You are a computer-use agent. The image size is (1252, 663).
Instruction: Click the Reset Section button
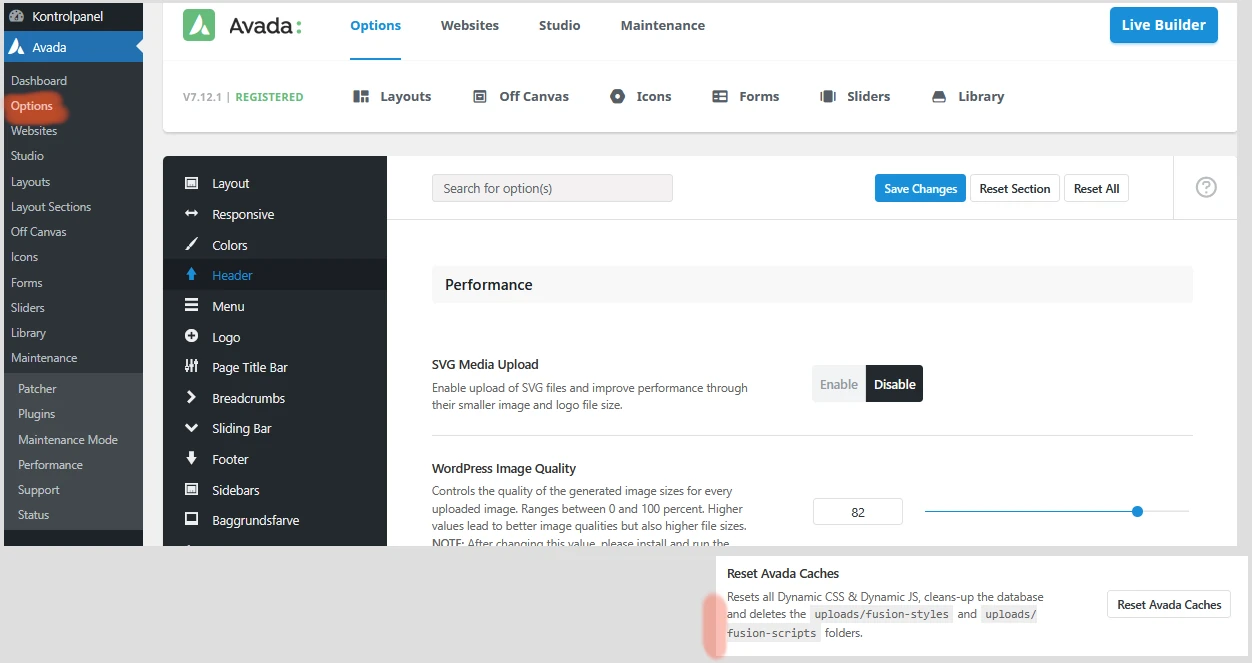(x=1015, y=188)
